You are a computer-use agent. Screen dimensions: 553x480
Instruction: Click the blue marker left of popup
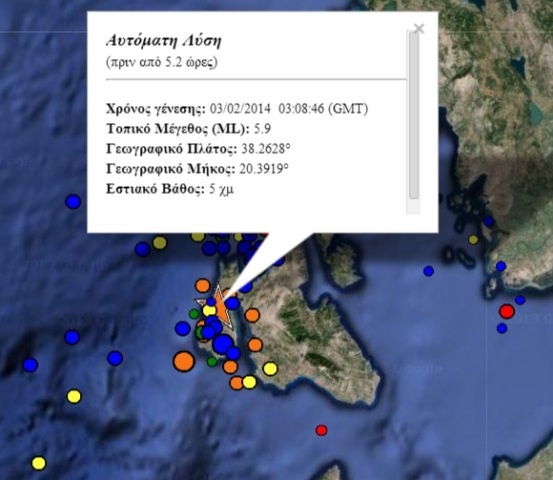pyautogui.click(x=73, y=202)
